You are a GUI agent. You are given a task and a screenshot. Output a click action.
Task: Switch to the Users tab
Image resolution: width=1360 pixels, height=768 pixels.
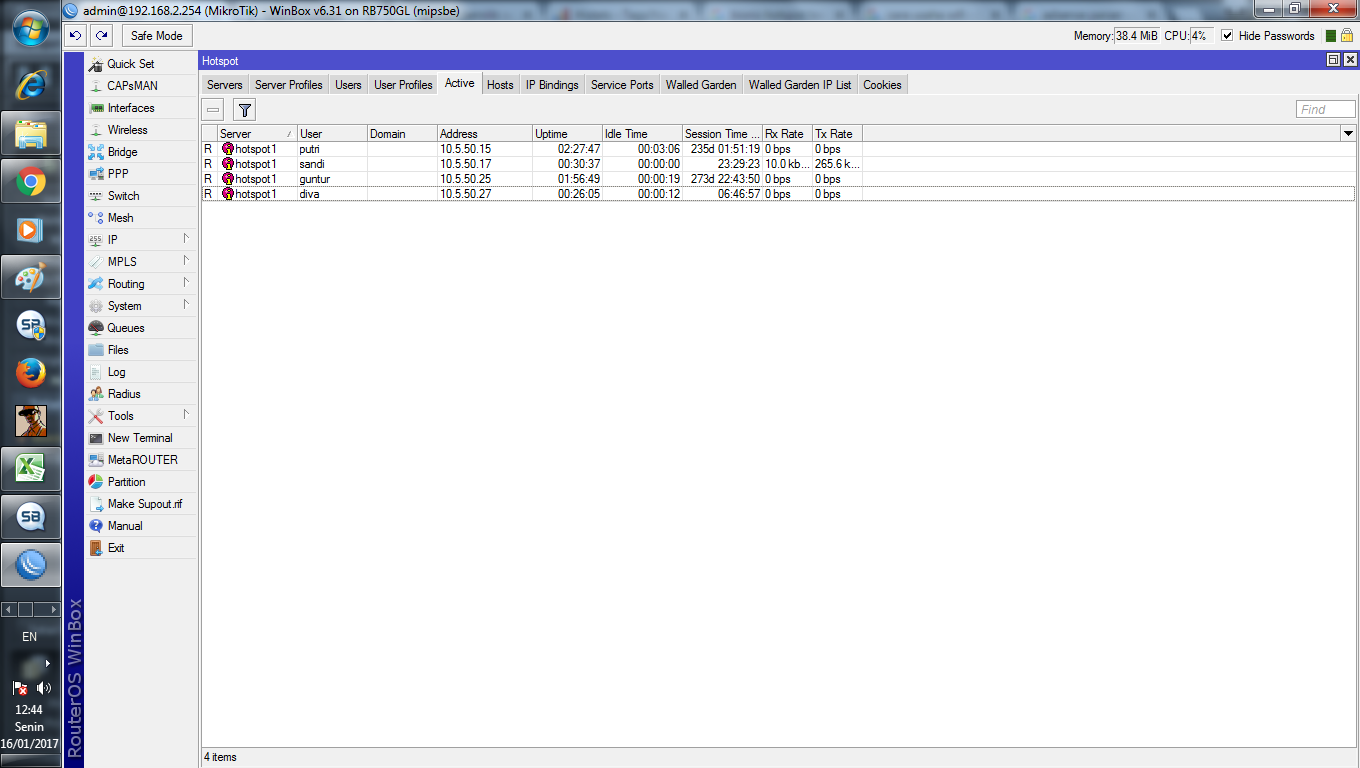click(348, 85)
